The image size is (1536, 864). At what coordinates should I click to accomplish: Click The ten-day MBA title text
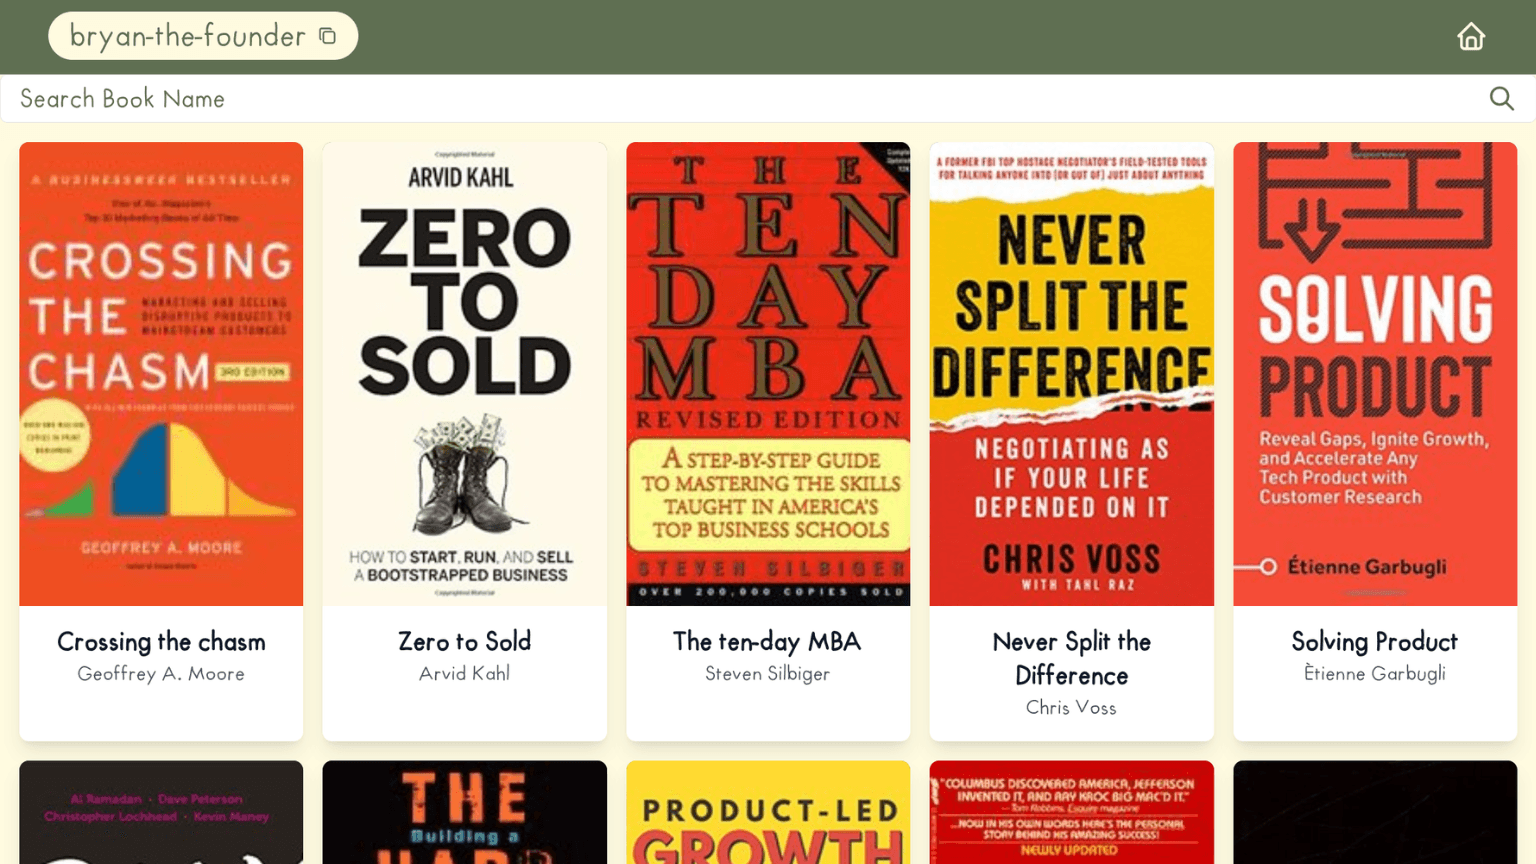click(768, 641)
